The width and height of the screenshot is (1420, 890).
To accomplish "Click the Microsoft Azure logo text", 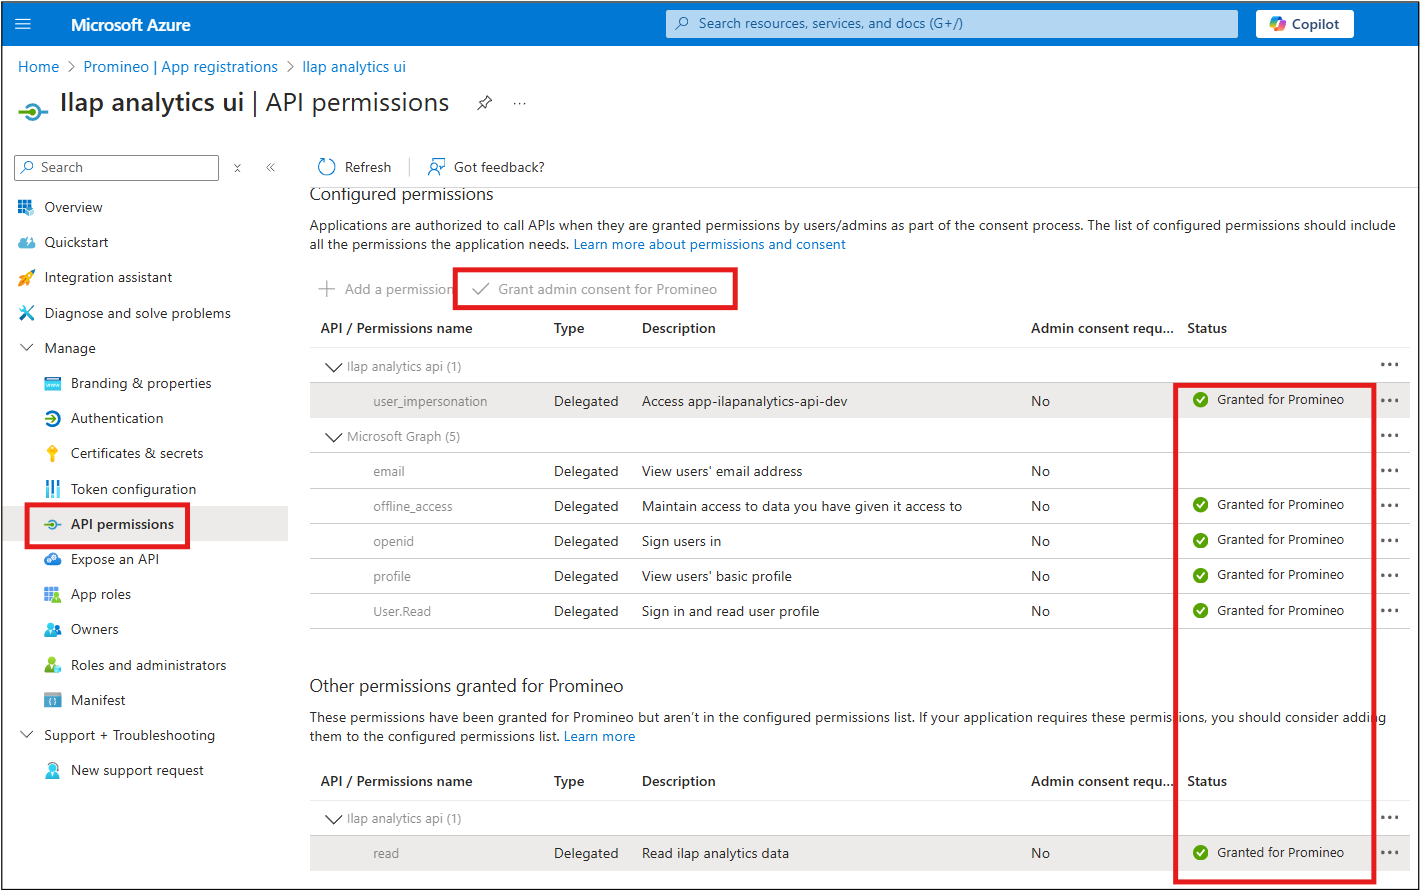I will 131,24.
